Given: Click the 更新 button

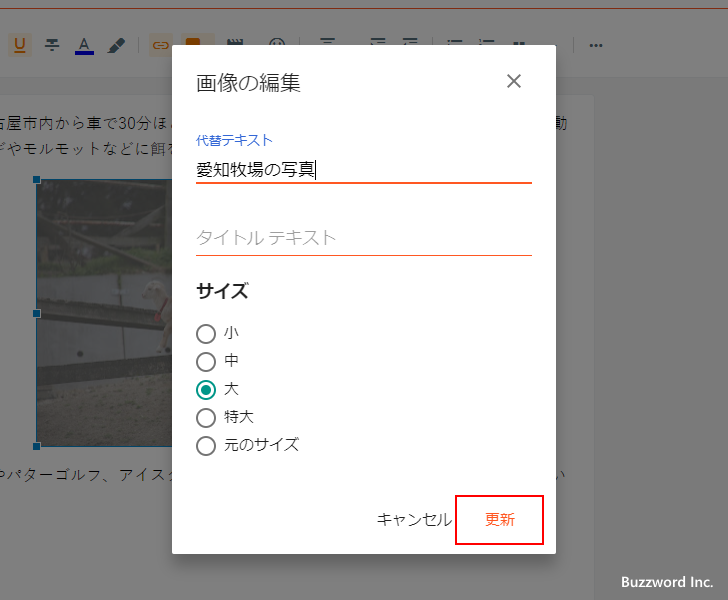Looking at the screenshot, I should [x=500, y=520].
